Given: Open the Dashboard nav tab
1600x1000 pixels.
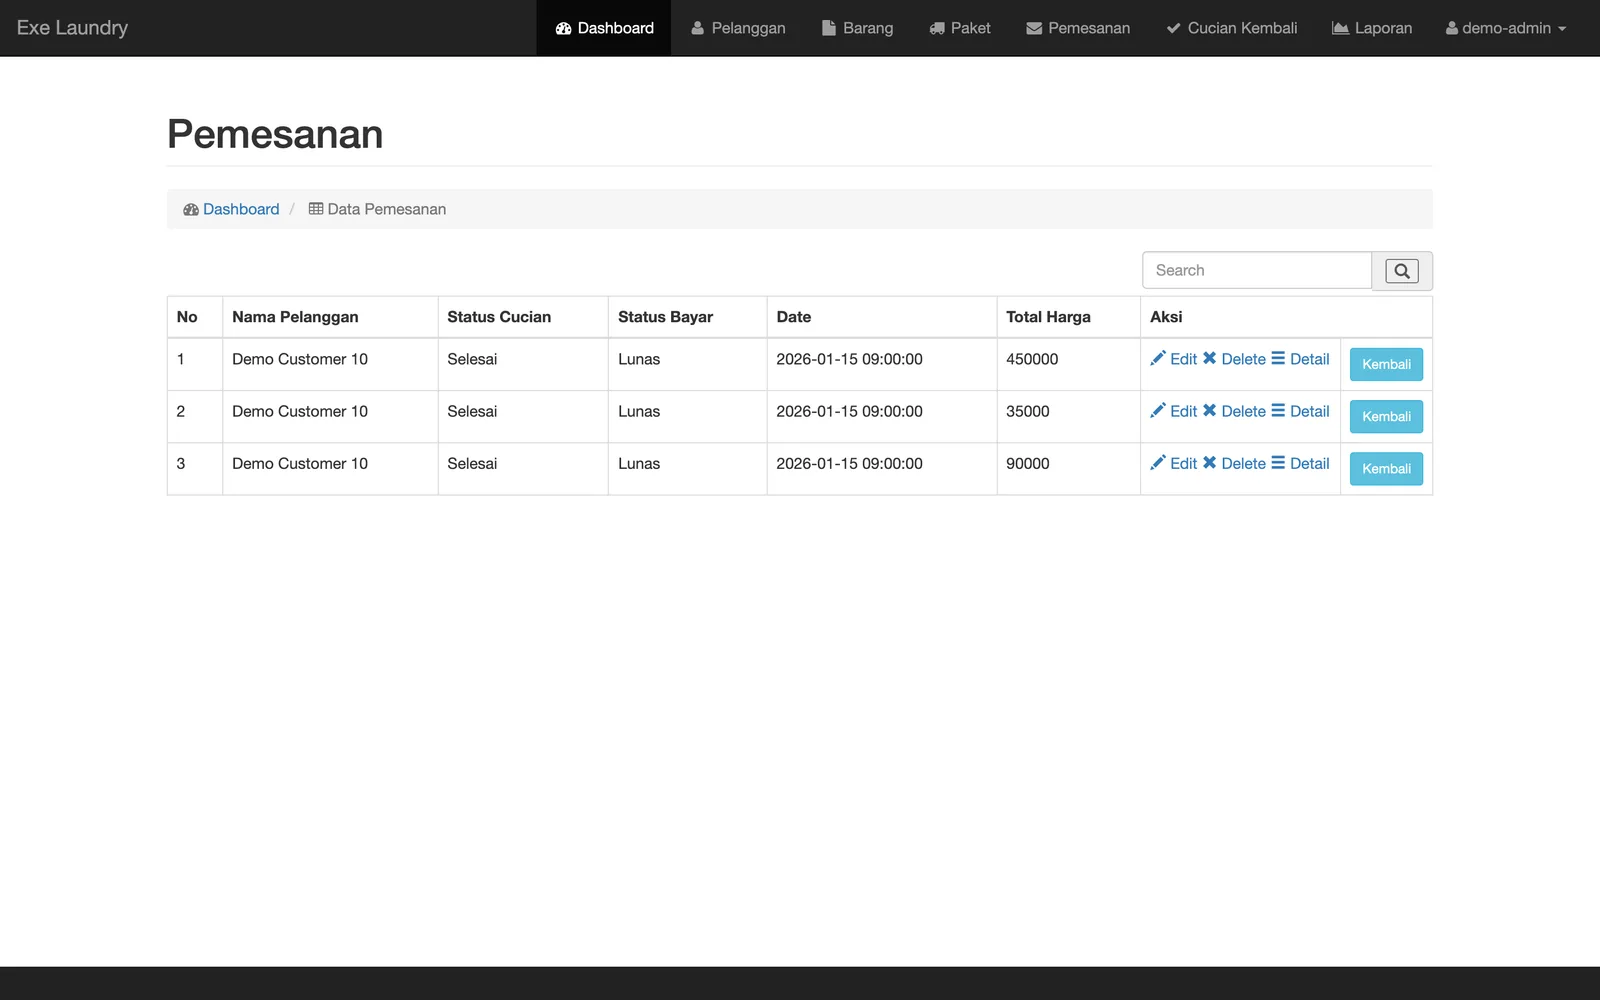Looking at the screenshot, I should [x=604, y=28].
